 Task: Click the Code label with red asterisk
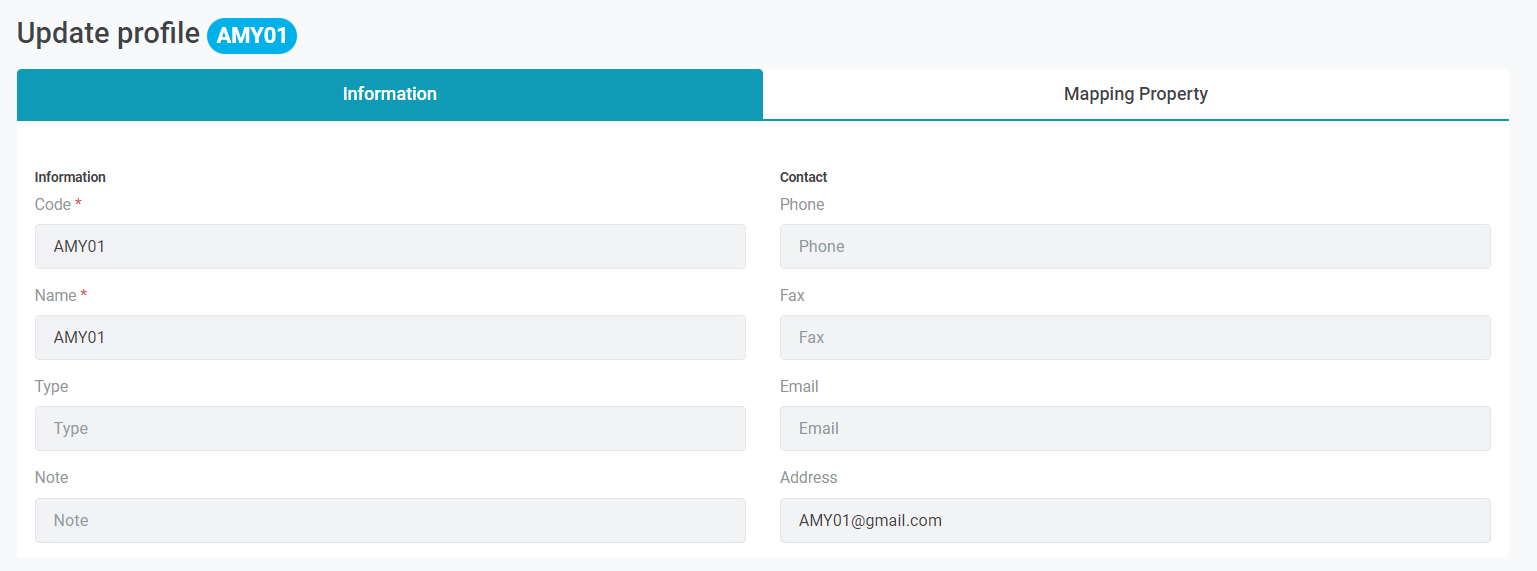click(53, 204)
